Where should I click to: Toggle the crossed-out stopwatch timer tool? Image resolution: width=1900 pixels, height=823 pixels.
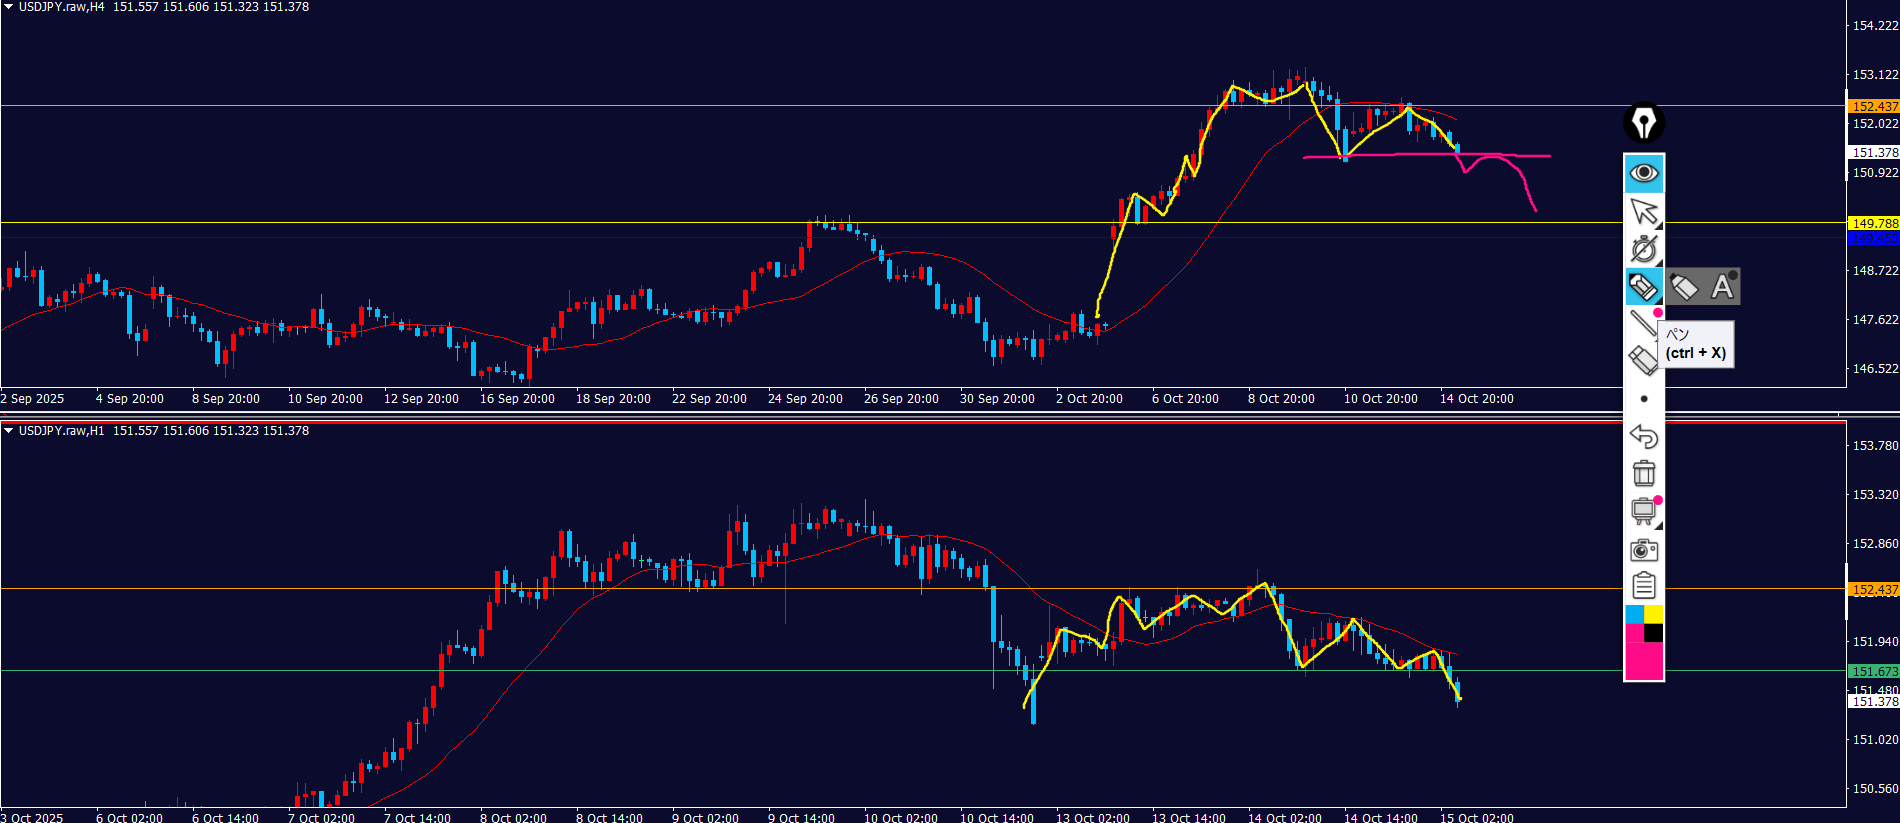1643,249
